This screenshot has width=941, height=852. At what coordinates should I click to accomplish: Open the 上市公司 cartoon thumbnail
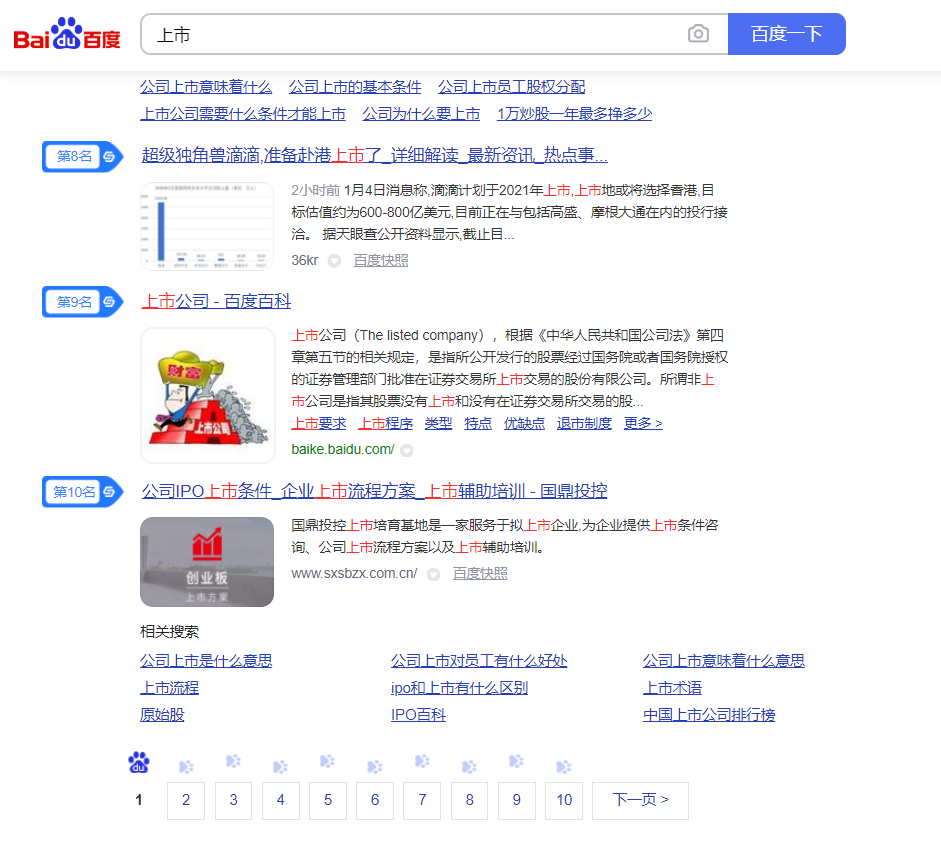coord(207,395)
